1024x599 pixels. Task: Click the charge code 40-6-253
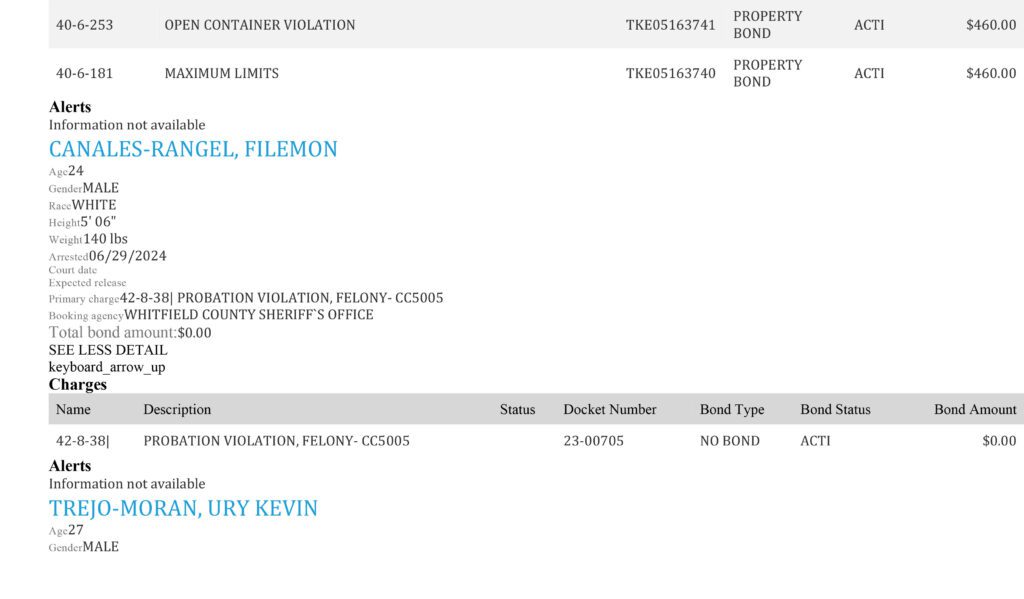84,25
